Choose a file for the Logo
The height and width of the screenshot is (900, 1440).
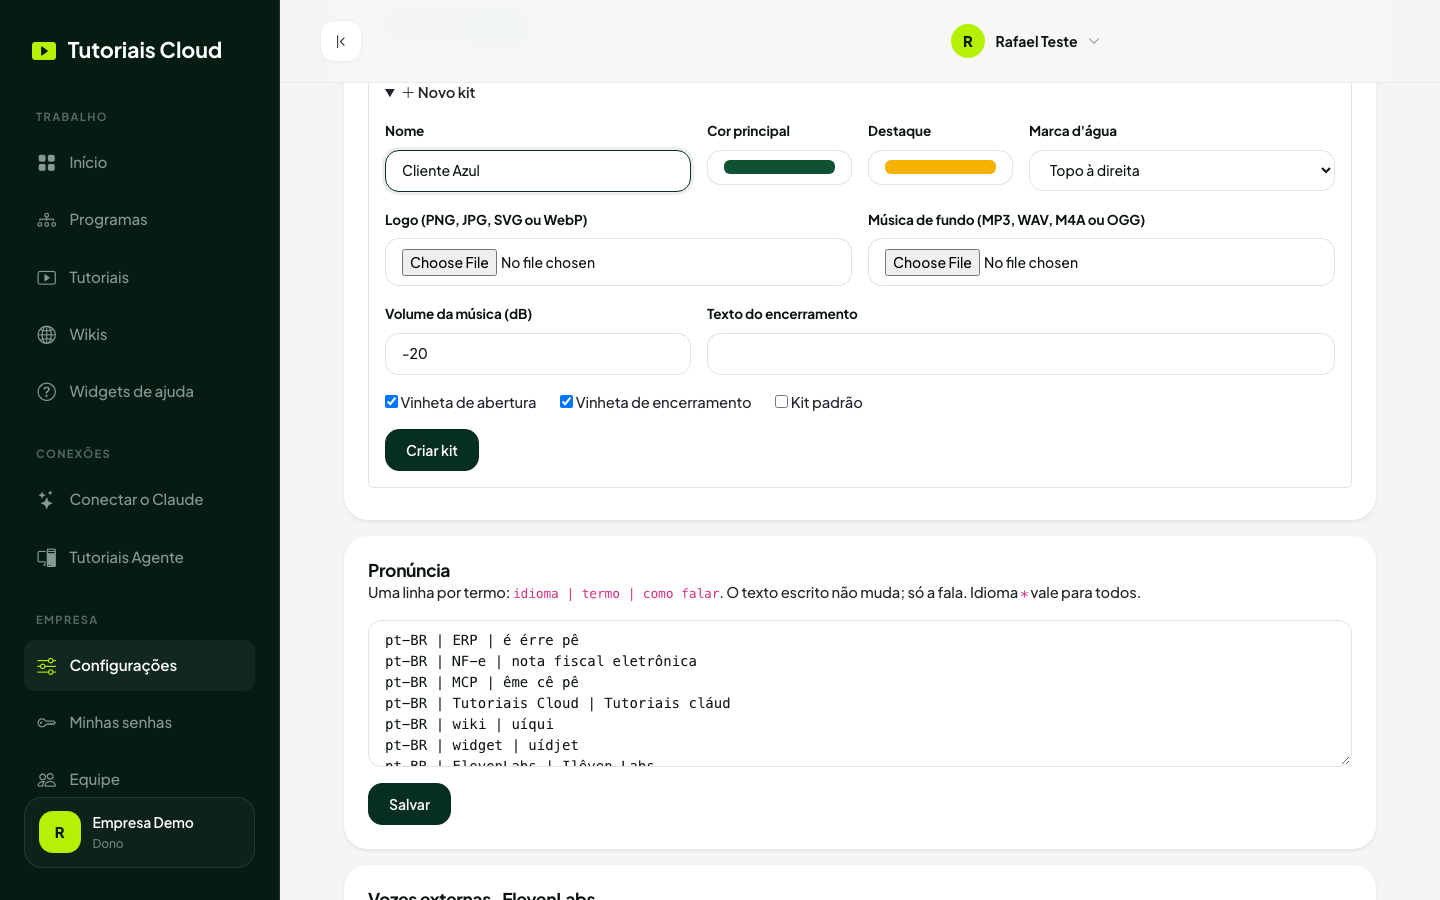coord(449,262)
